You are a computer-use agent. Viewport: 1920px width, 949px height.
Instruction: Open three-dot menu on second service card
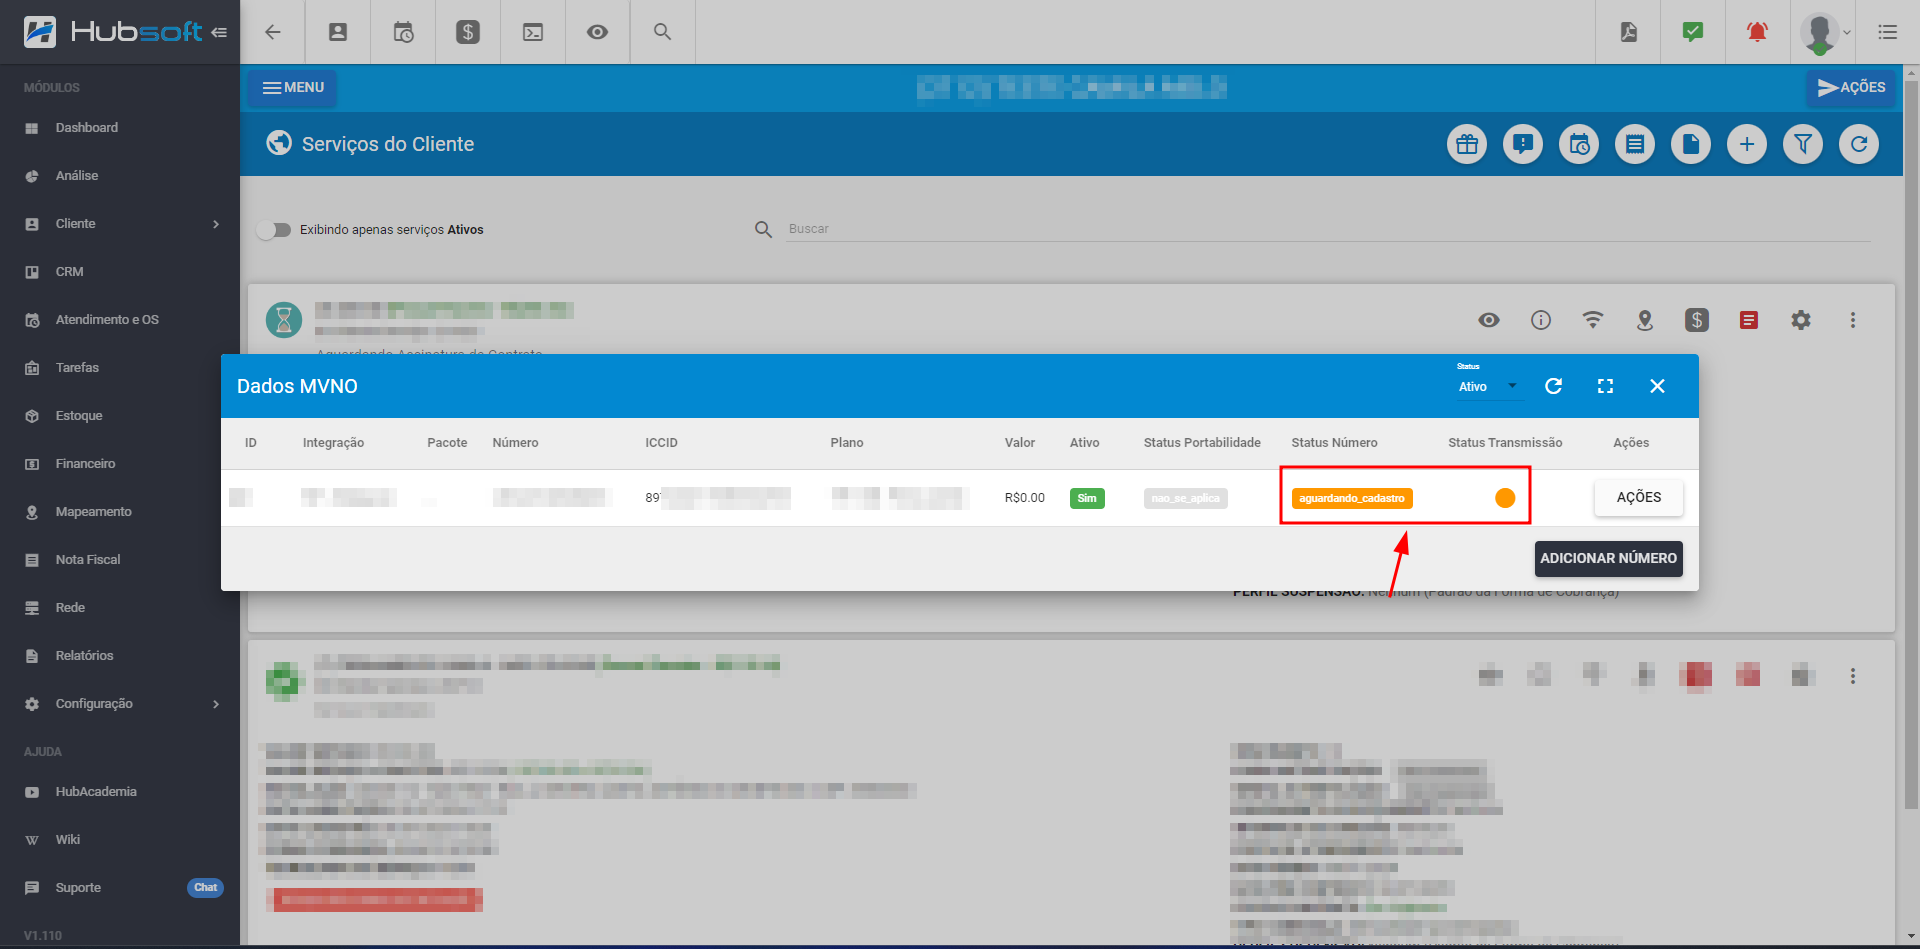point(1853,676)
